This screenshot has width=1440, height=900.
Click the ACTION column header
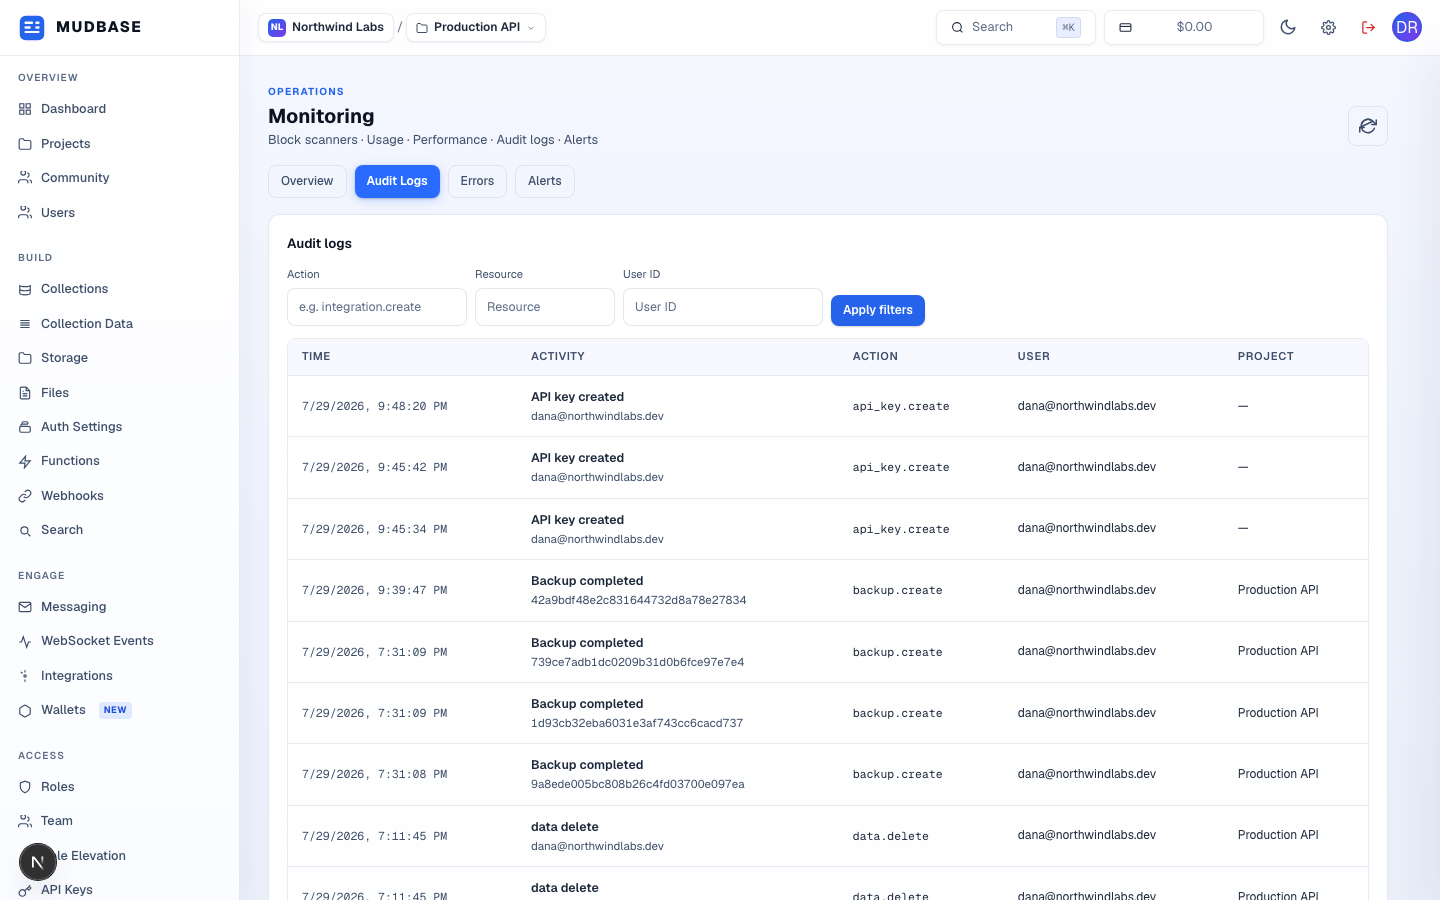point(875,356)
